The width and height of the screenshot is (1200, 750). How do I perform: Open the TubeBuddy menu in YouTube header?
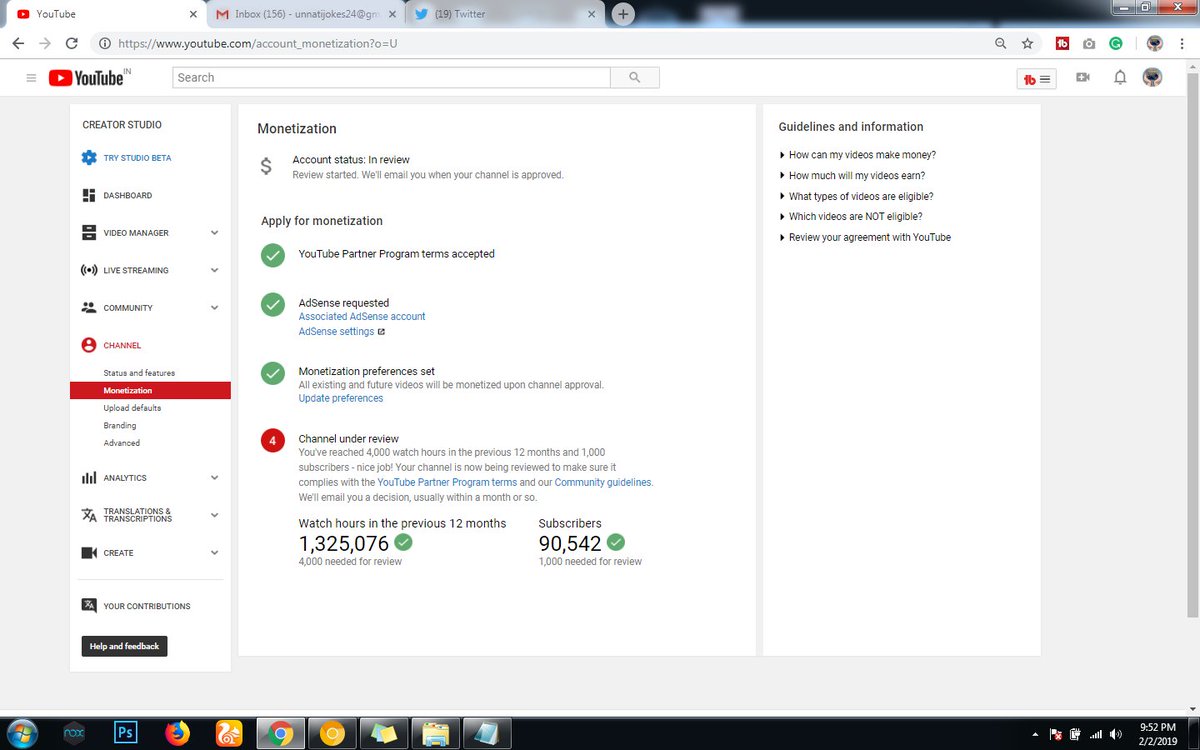click(1036, 79)
